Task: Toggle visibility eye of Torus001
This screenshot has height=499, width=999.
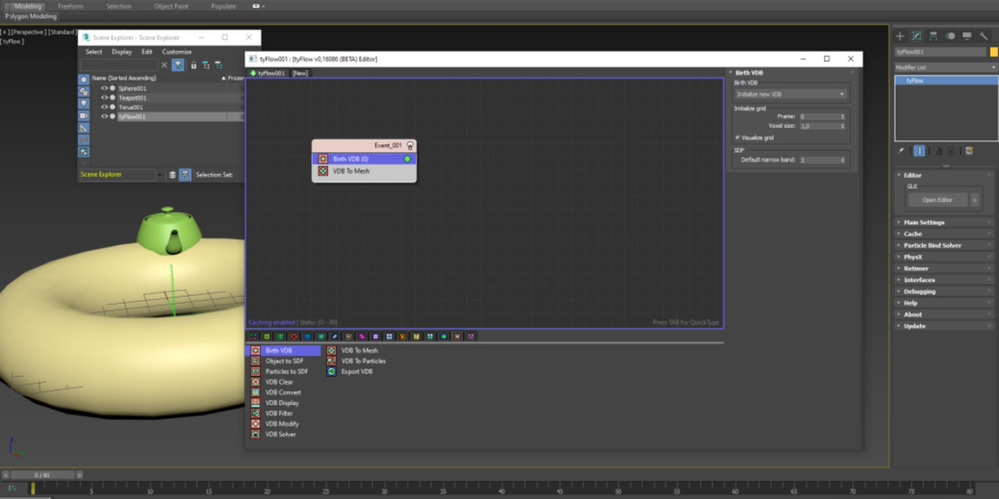Action: pyautogui.click(x=104, y=107)
